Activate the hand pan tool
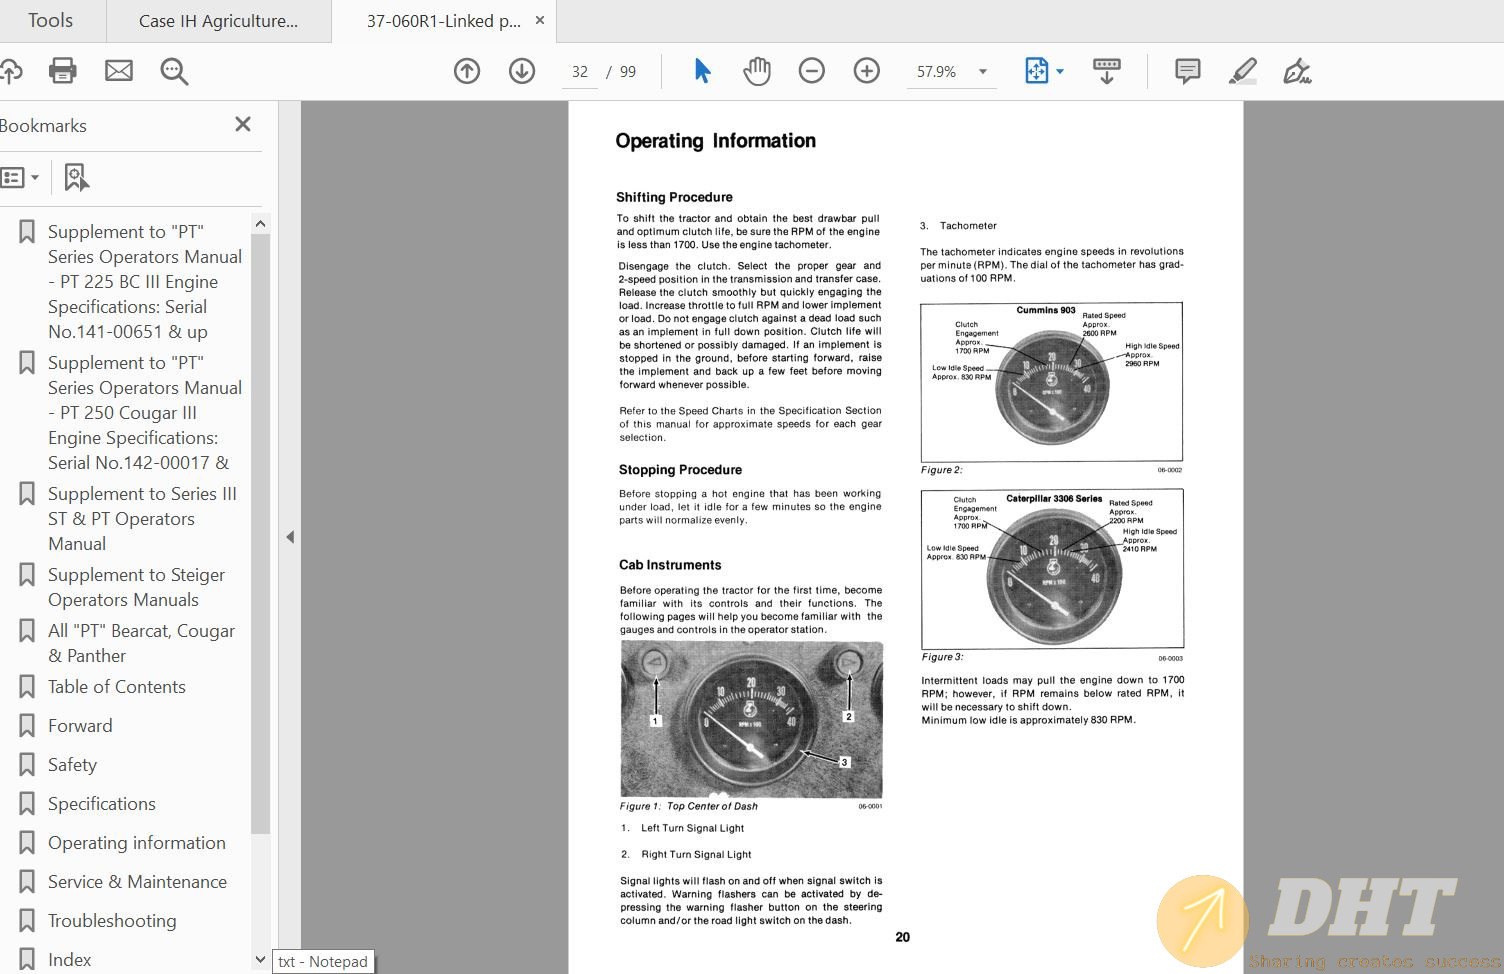Screen dimensions: 1504x974 pyautogui.click(x=757, y=71)
